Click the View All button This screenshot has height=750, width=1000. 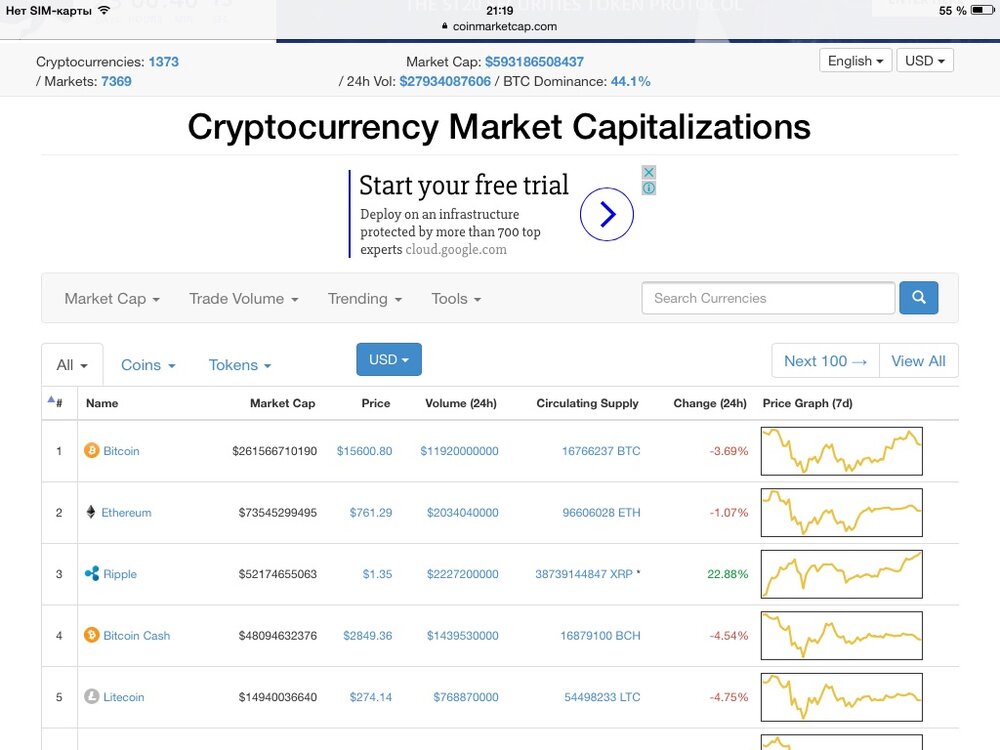click(x=918, y=361)
